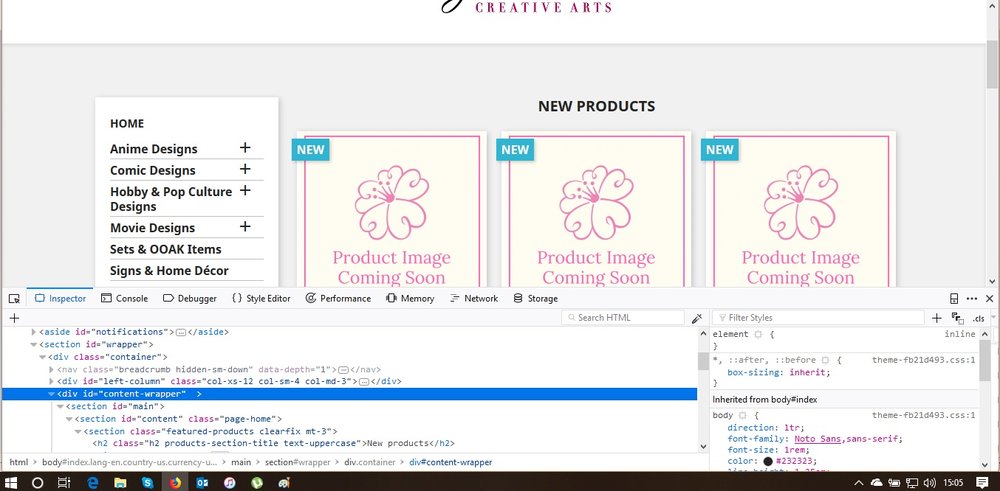Select body#index in breadcrumb trail
1000x491 pixels.
point(129,462)
